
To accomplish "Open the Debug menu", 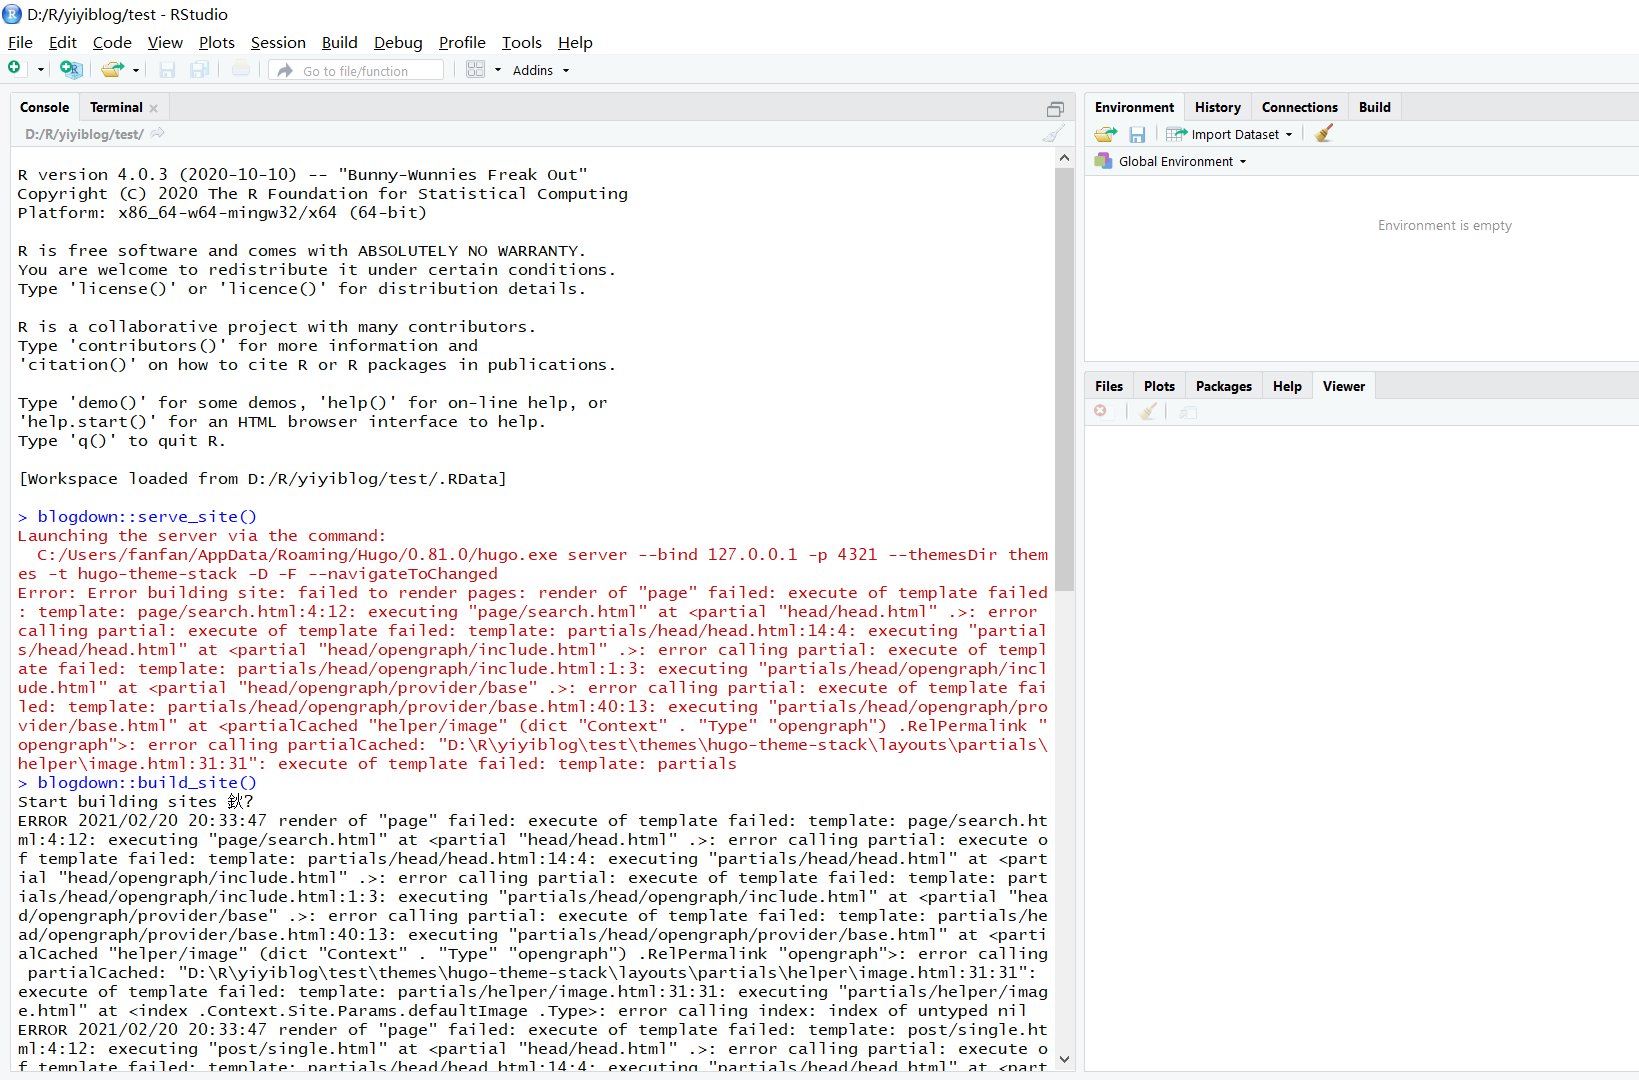I will 398,42.
